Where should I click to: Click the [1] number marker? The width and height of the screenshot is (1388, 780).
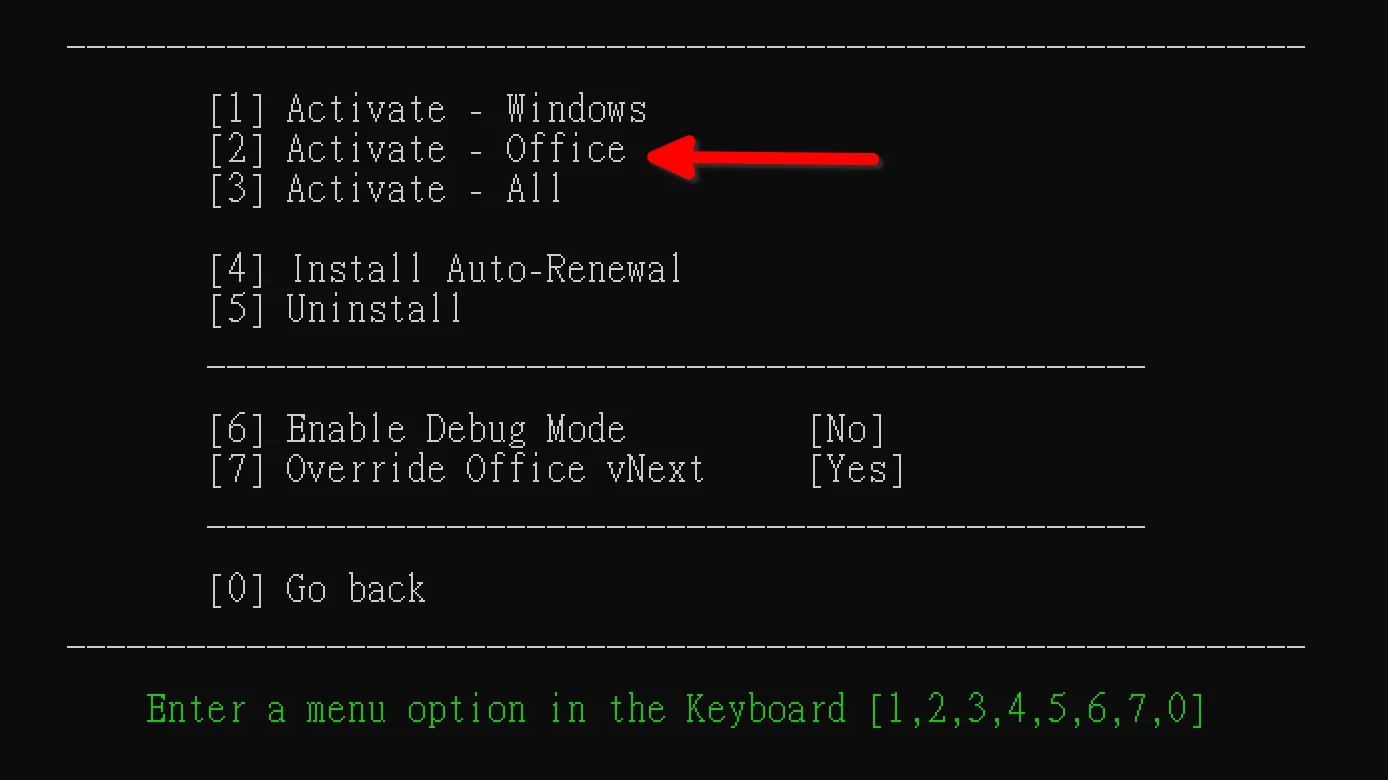click(237, 109)
